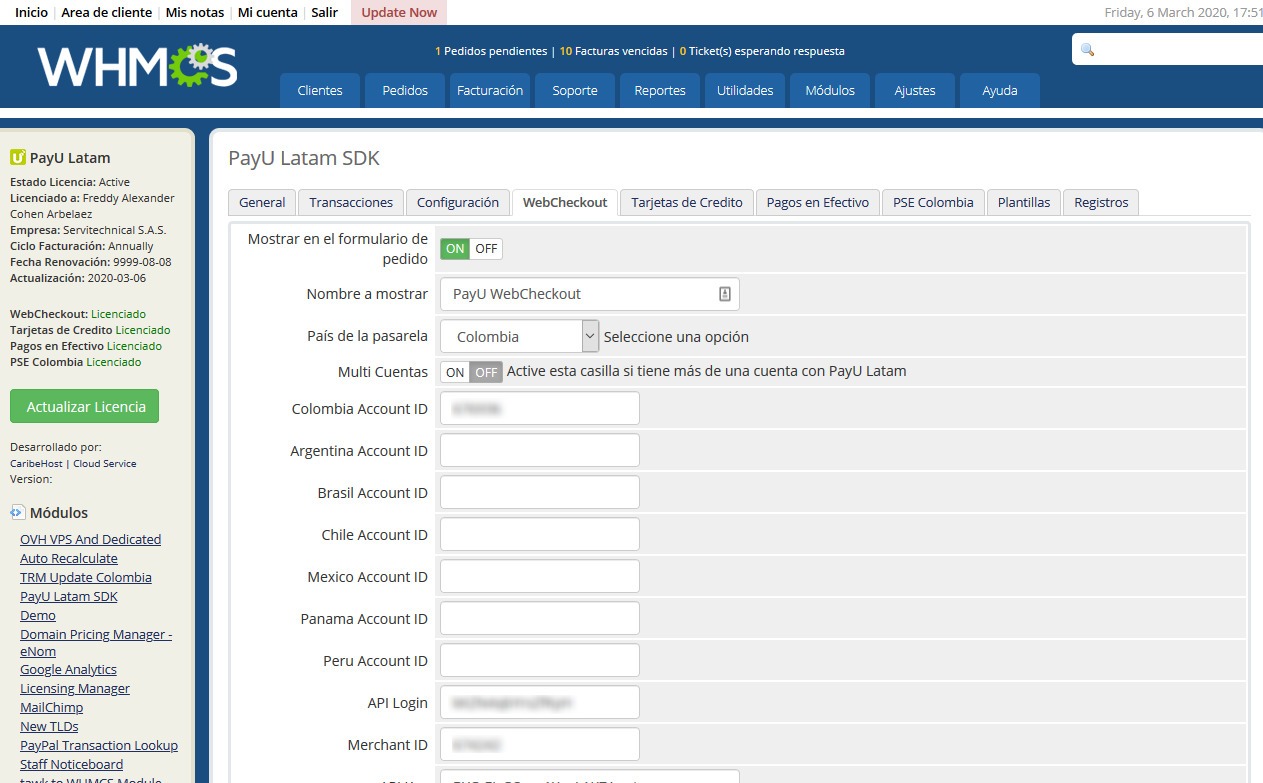Switch to the General tab
1263x783 pixels.
point(262,202)
